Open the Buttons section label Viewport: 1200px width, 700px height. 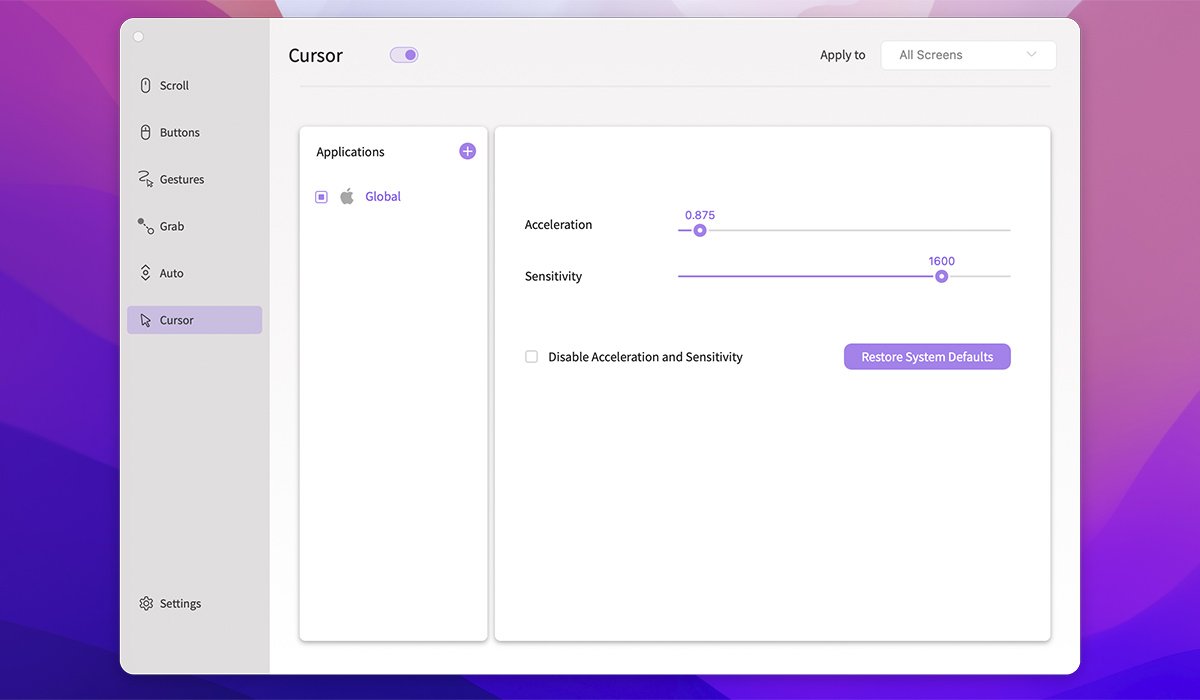(180, 133)
